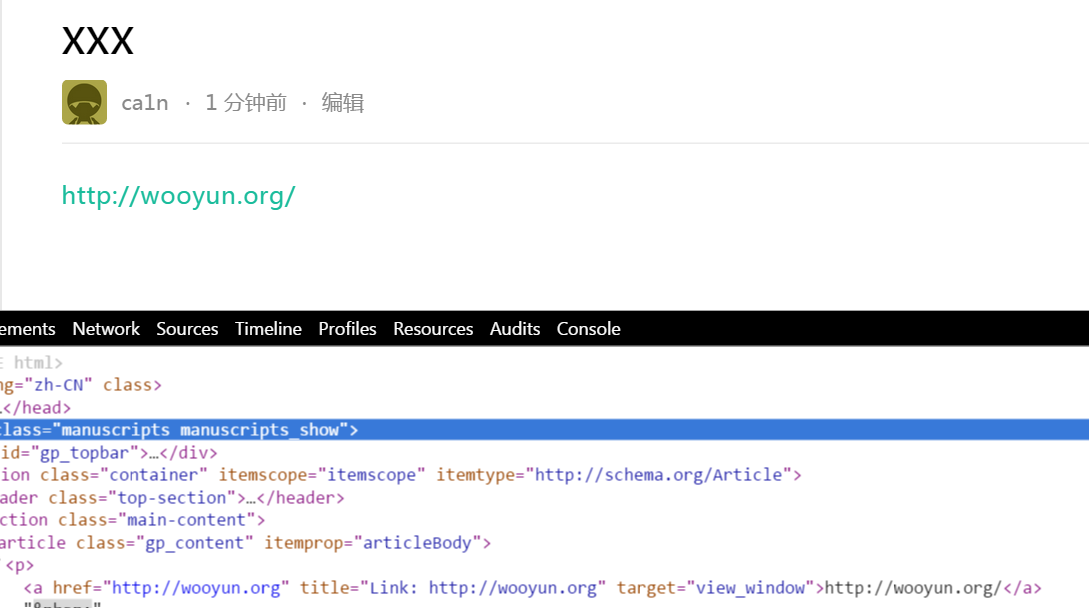Screen dimensions: 1089x608
Task: Click the itemtype http://schema.org/Article value
Action: [x=658, y=475]
